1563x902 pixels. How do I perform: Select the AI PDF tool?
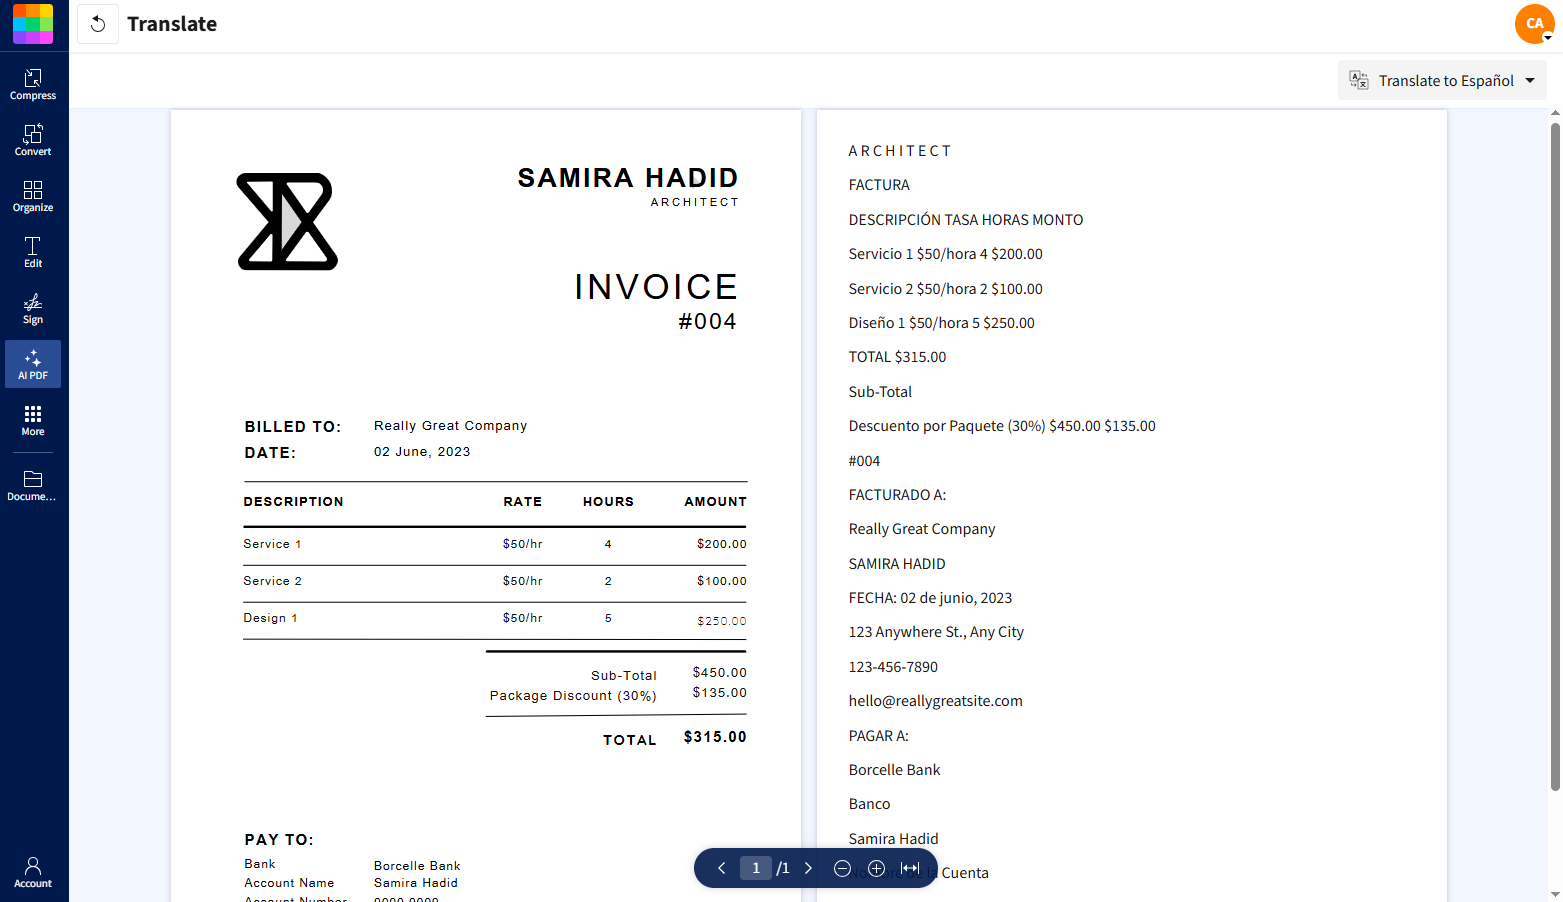coord(33,364)
